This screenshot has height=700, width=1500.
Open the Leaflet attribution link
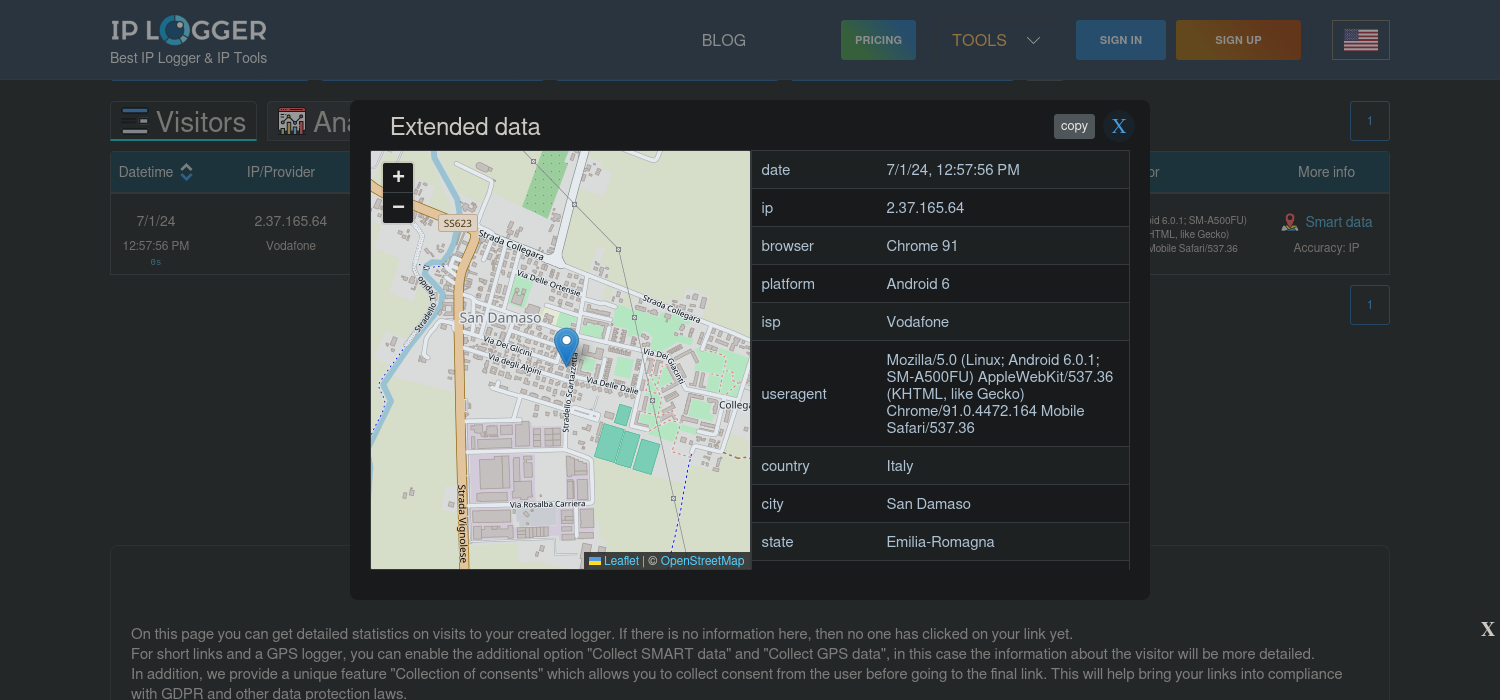pyautogui.click(x=620, y=561)
